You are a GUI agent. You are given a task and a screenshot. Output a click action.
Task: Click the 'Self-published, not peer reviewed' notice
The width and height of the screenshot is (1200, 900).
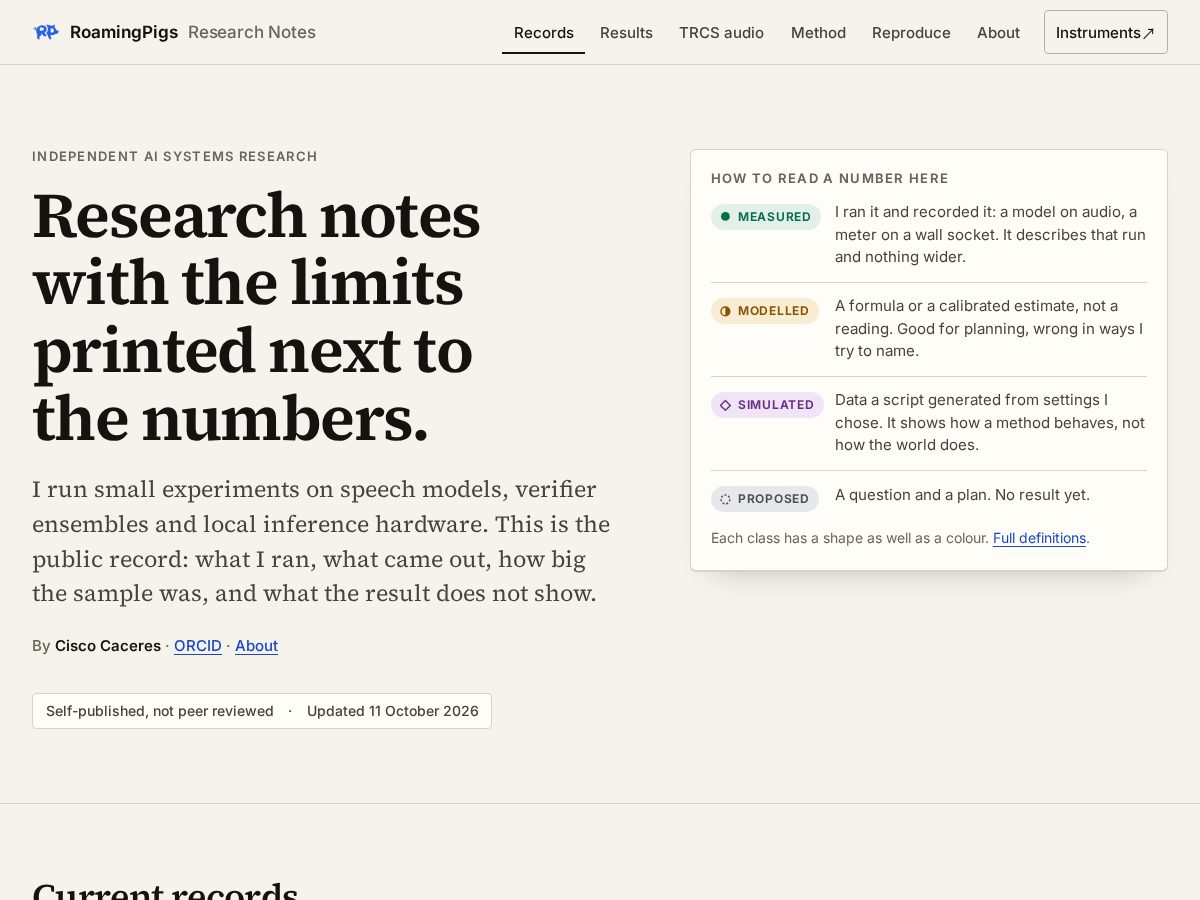click(160, 711)
